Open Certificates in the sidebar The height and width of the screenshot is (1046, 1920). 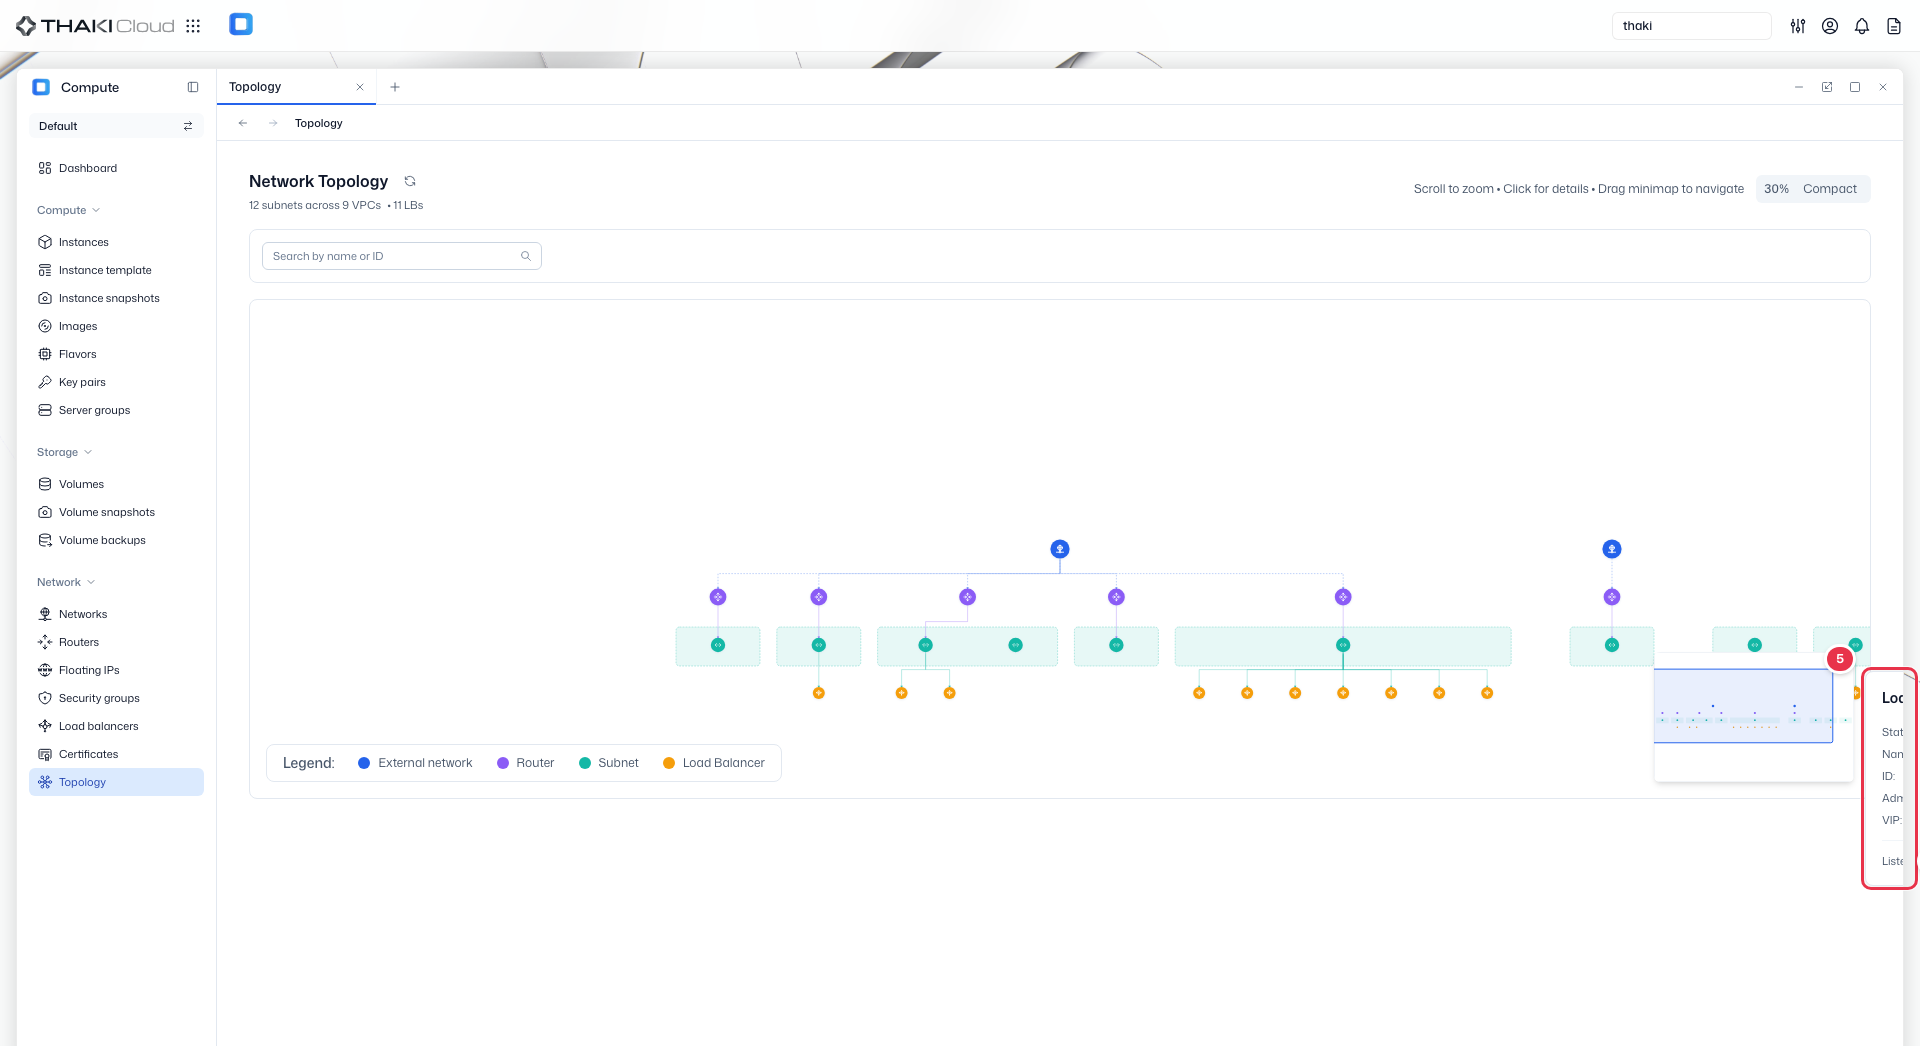116,754
